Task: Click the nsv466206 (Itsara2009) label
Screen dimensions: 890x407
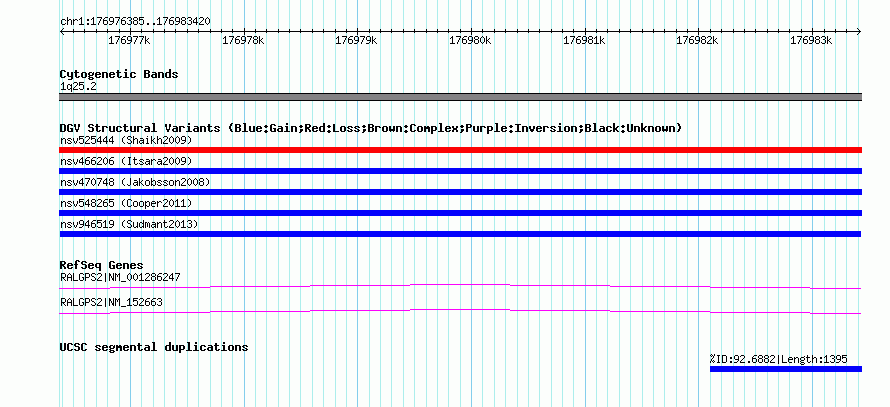Action: [126, 161]
